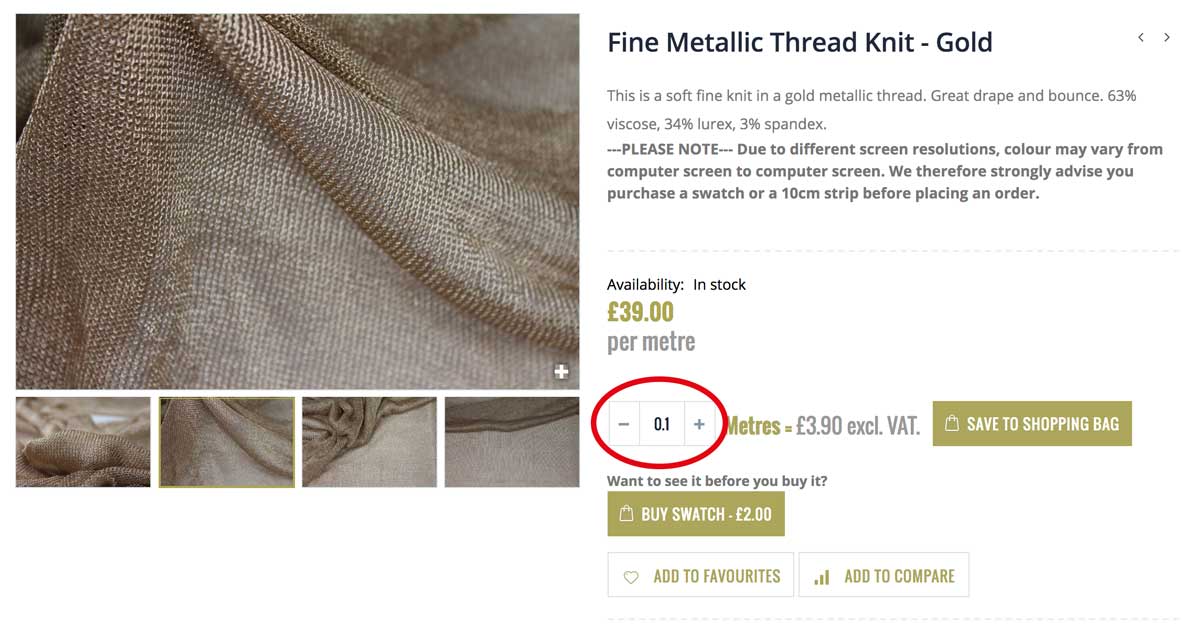
Task: Click the main gold fabric image
Action: pos(297,200)
